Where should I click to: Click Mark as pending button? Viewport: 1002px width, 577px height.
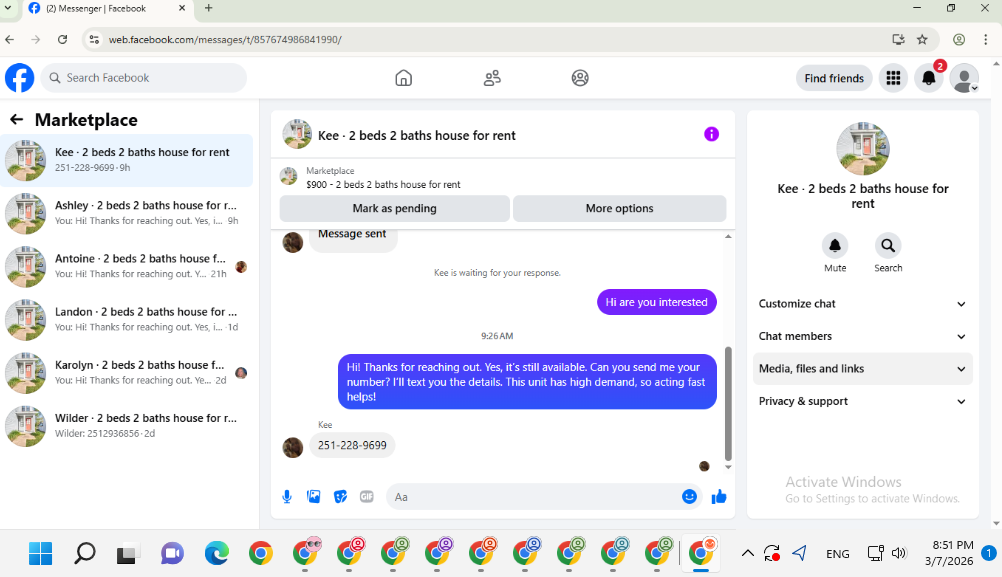click(x=394, y=208)
